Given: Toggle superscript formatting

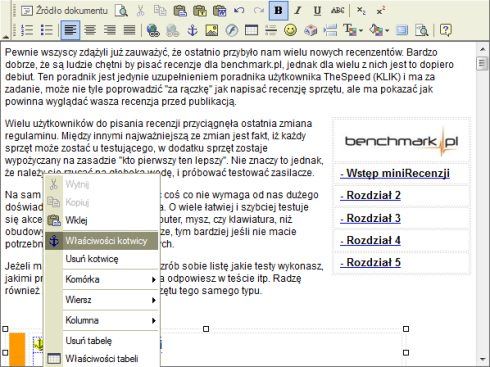Looking at the screenshot, I should pyautogui.click(x=381, y=11).
